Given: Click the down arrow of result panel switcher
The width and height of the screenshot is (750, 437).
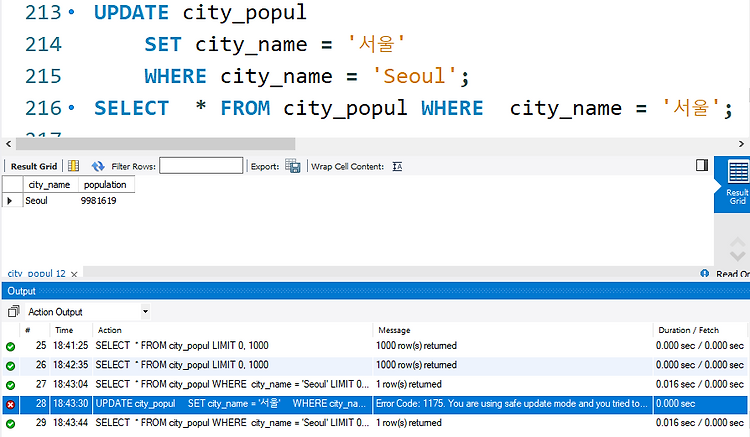Looking at the screenshot, I should pyautogui.click(x=737, y=256).
